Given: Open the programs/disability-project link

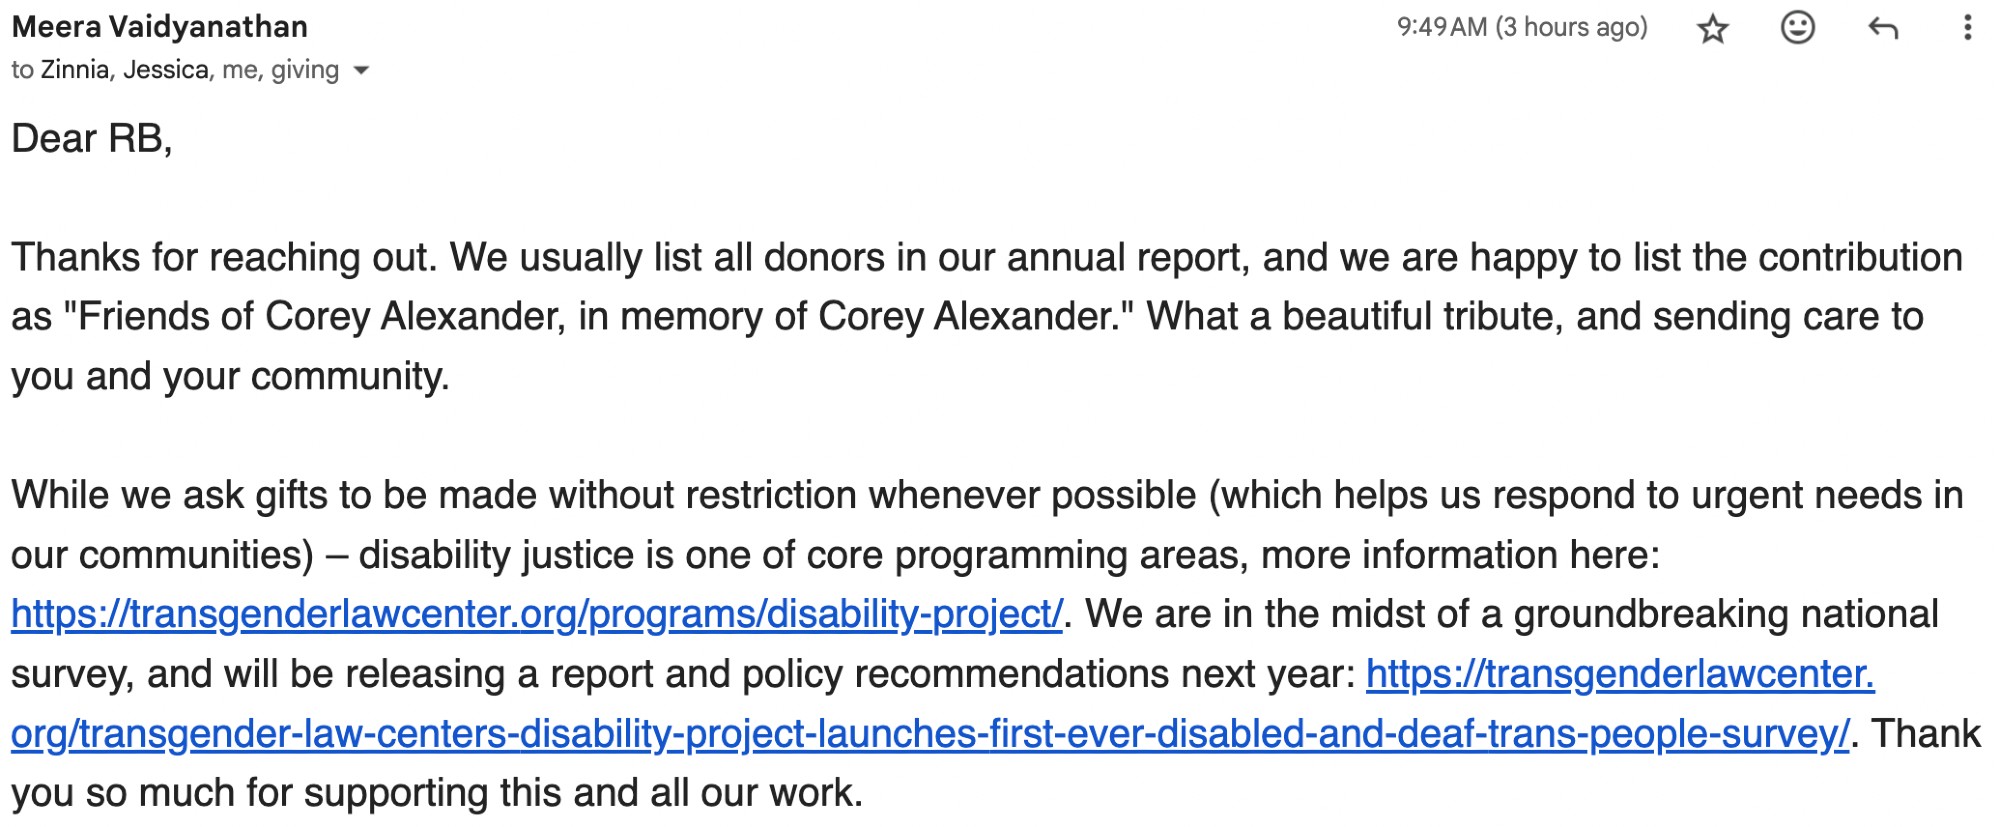Looking at the screenshot, I should click(x=537, y=614).
